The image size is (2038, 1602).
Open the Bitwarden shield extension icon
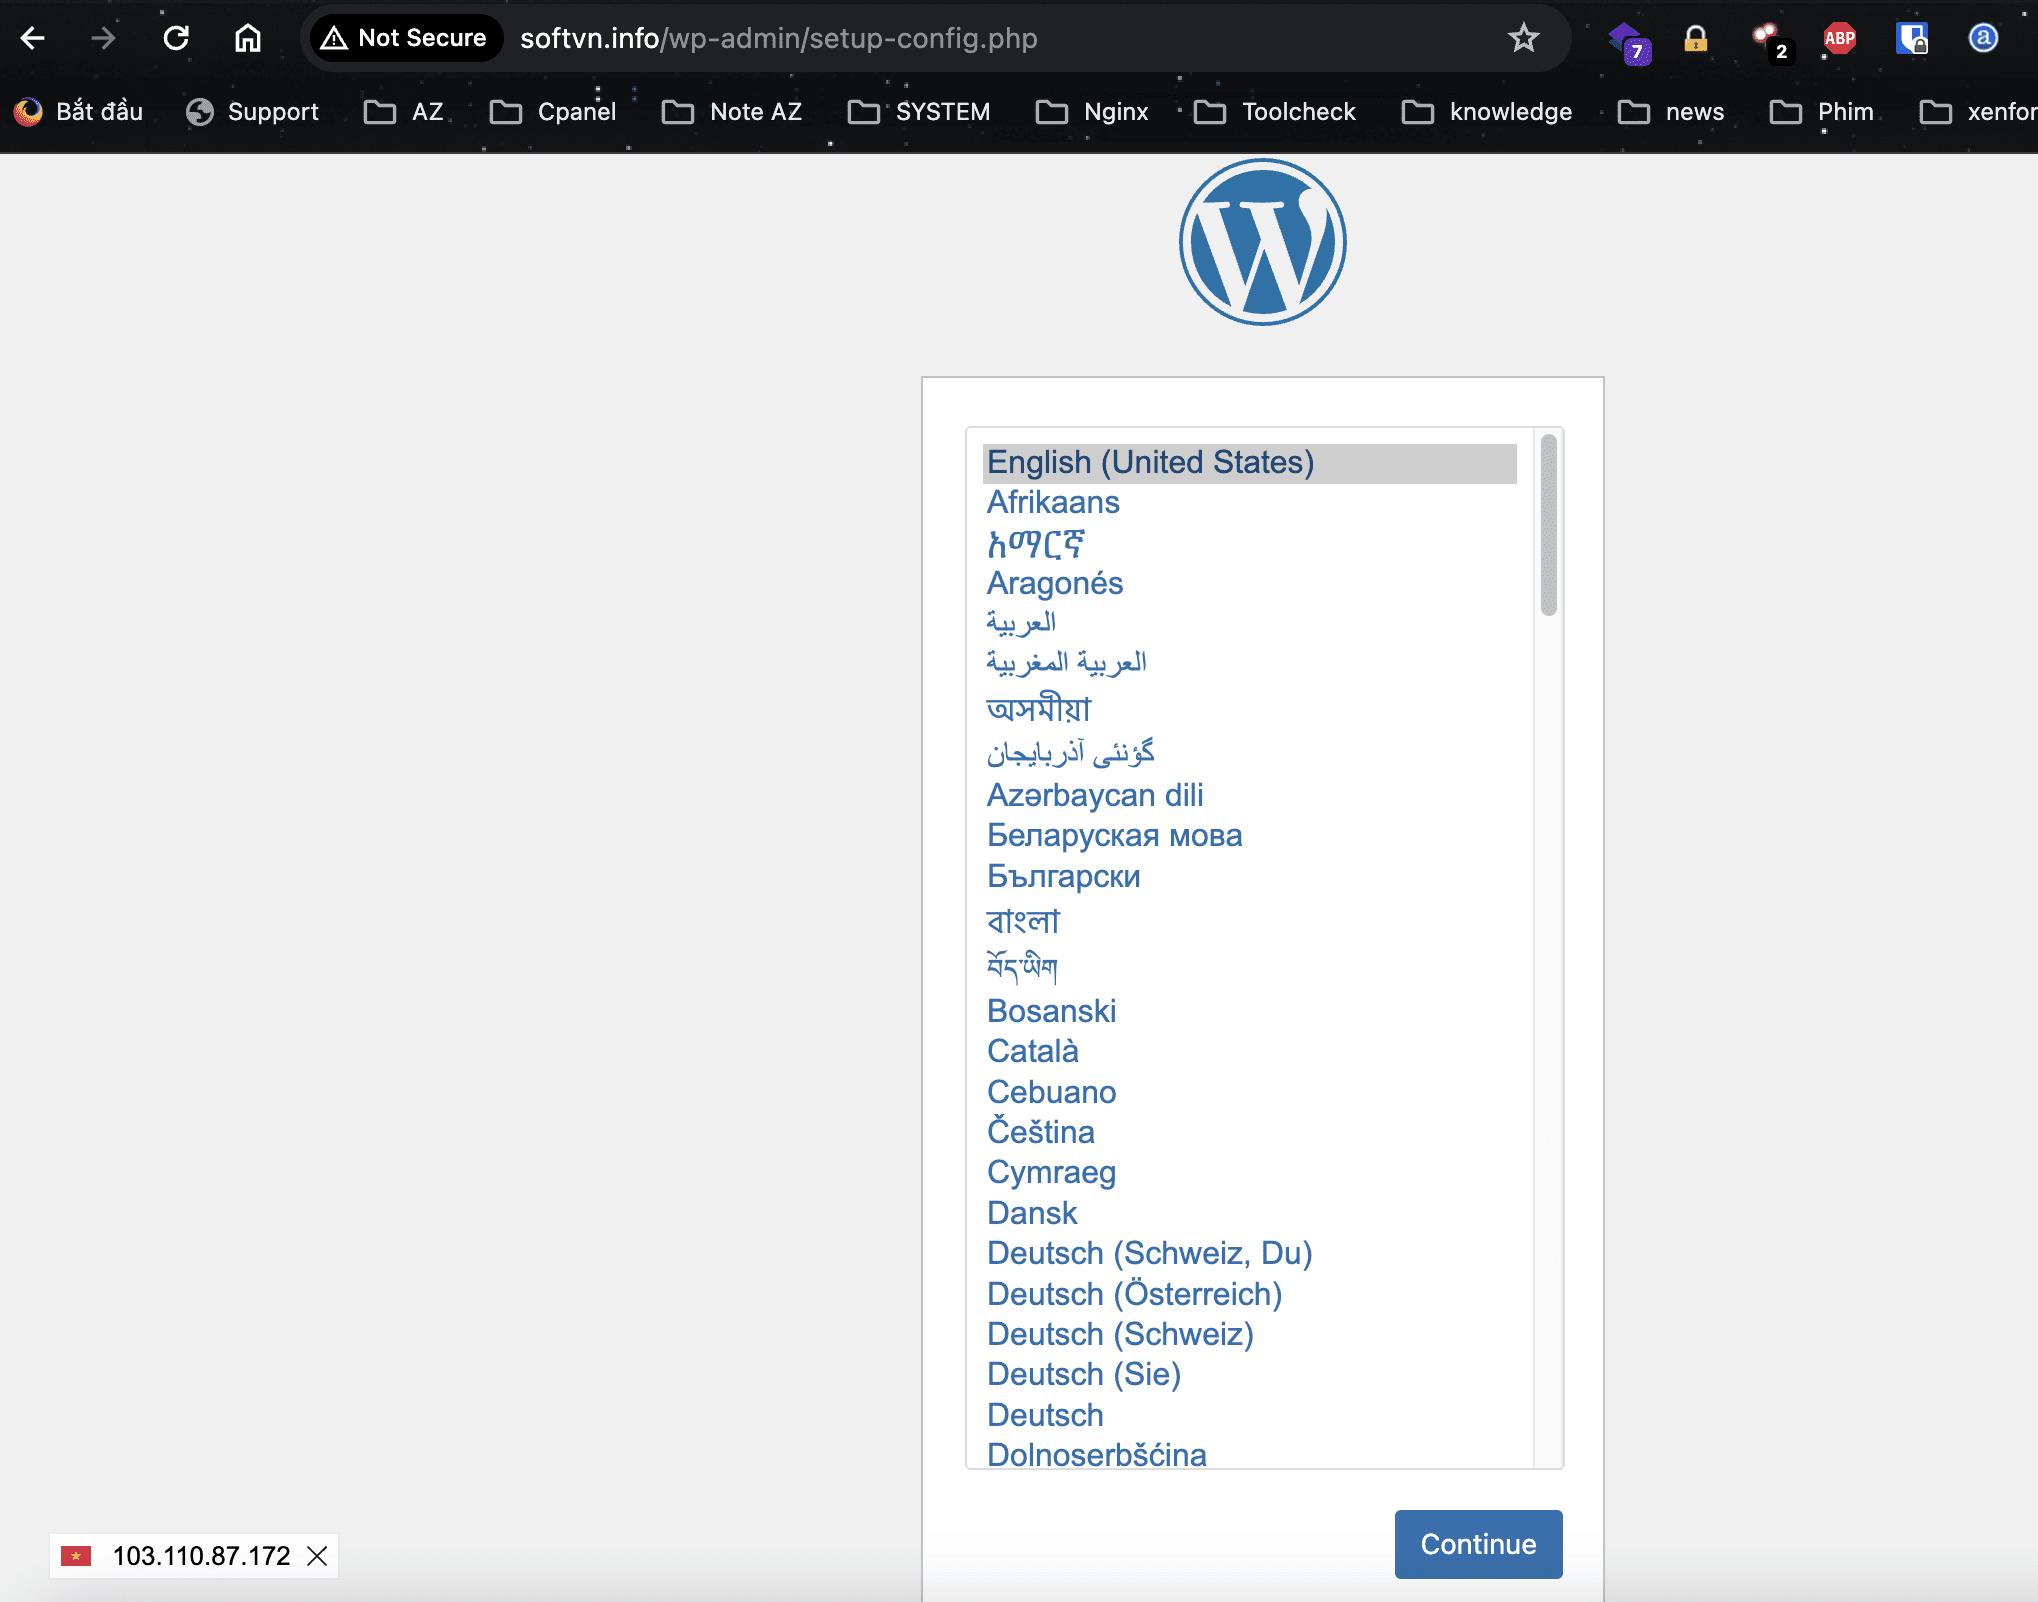coord(1911,38)
